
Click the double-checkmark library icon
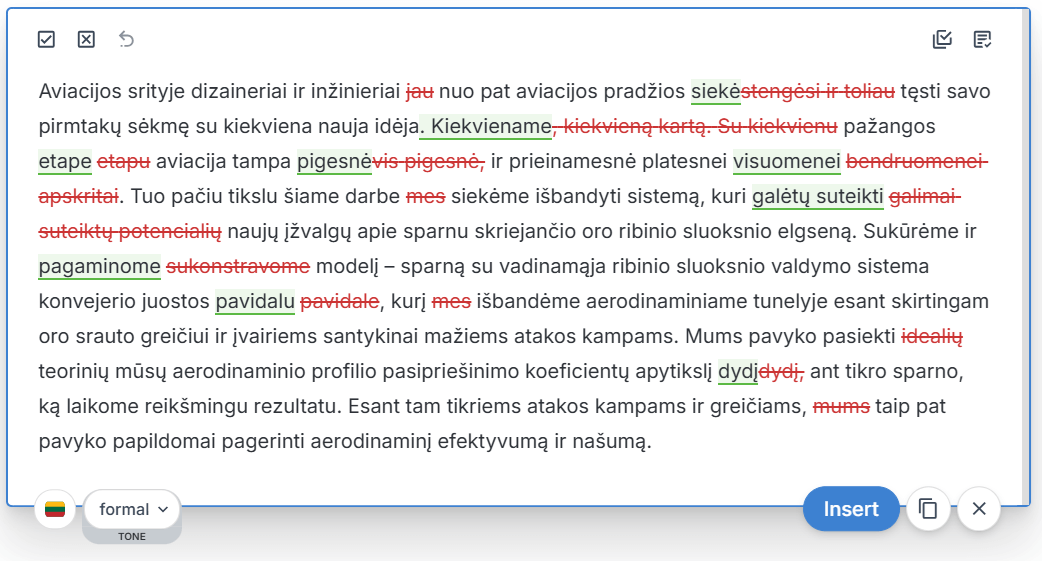coord(942,39)
